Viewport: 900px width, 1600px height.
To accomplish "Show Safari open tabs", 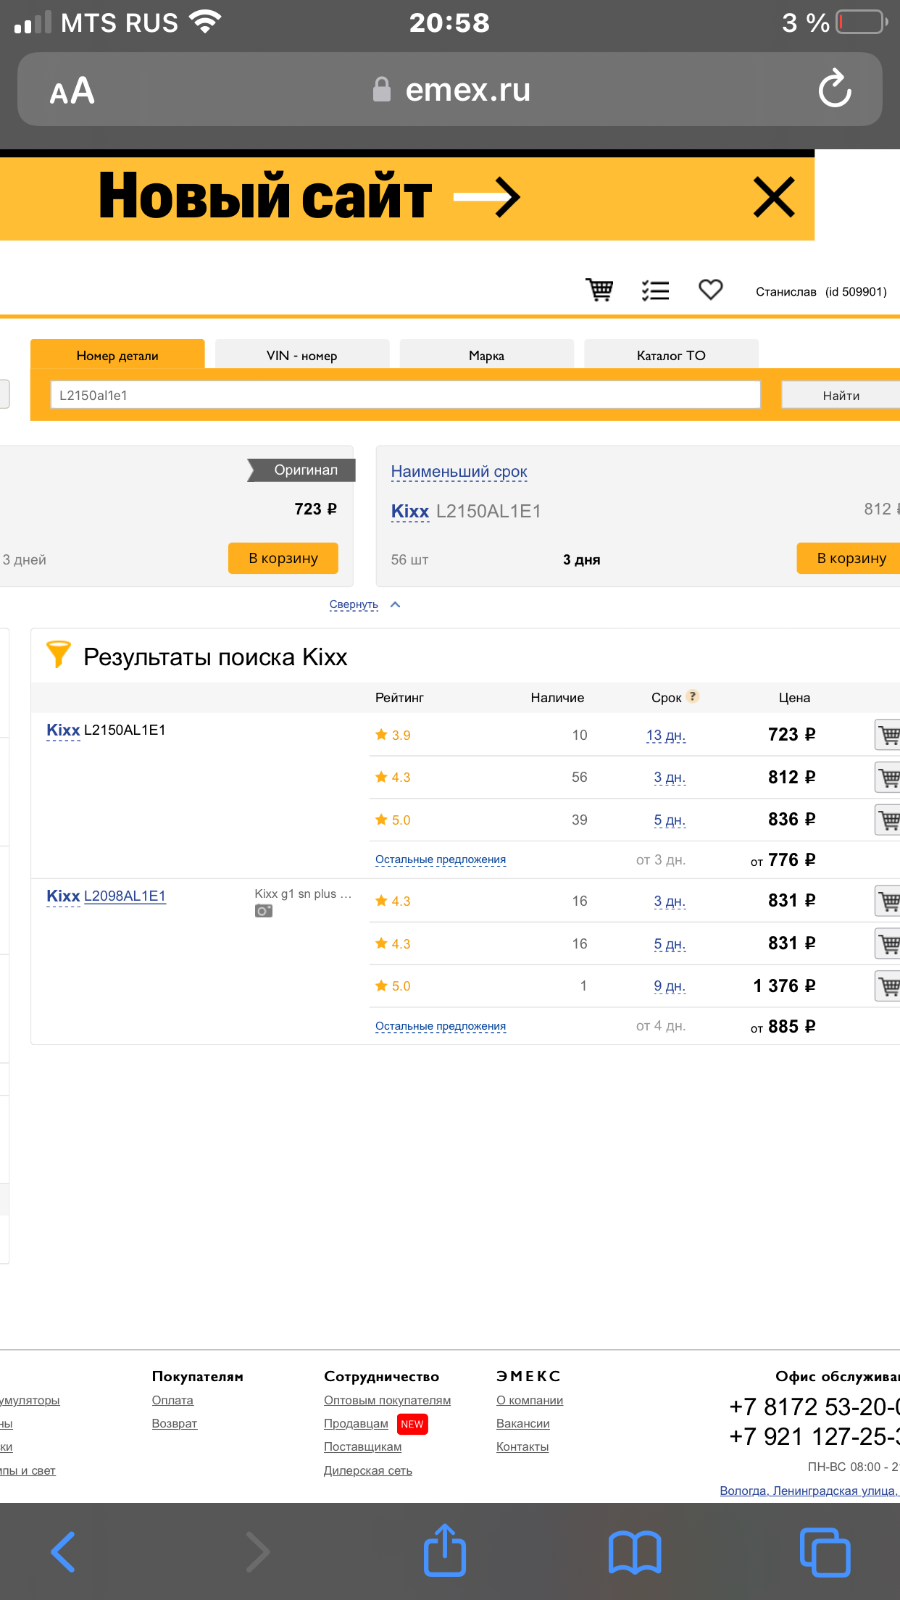I will [x=825, y=1552].
